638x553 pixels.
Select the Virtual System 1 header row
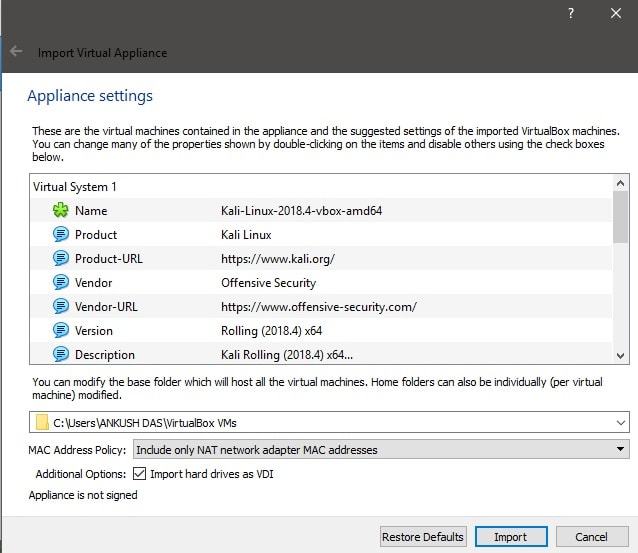click(75, 187)
